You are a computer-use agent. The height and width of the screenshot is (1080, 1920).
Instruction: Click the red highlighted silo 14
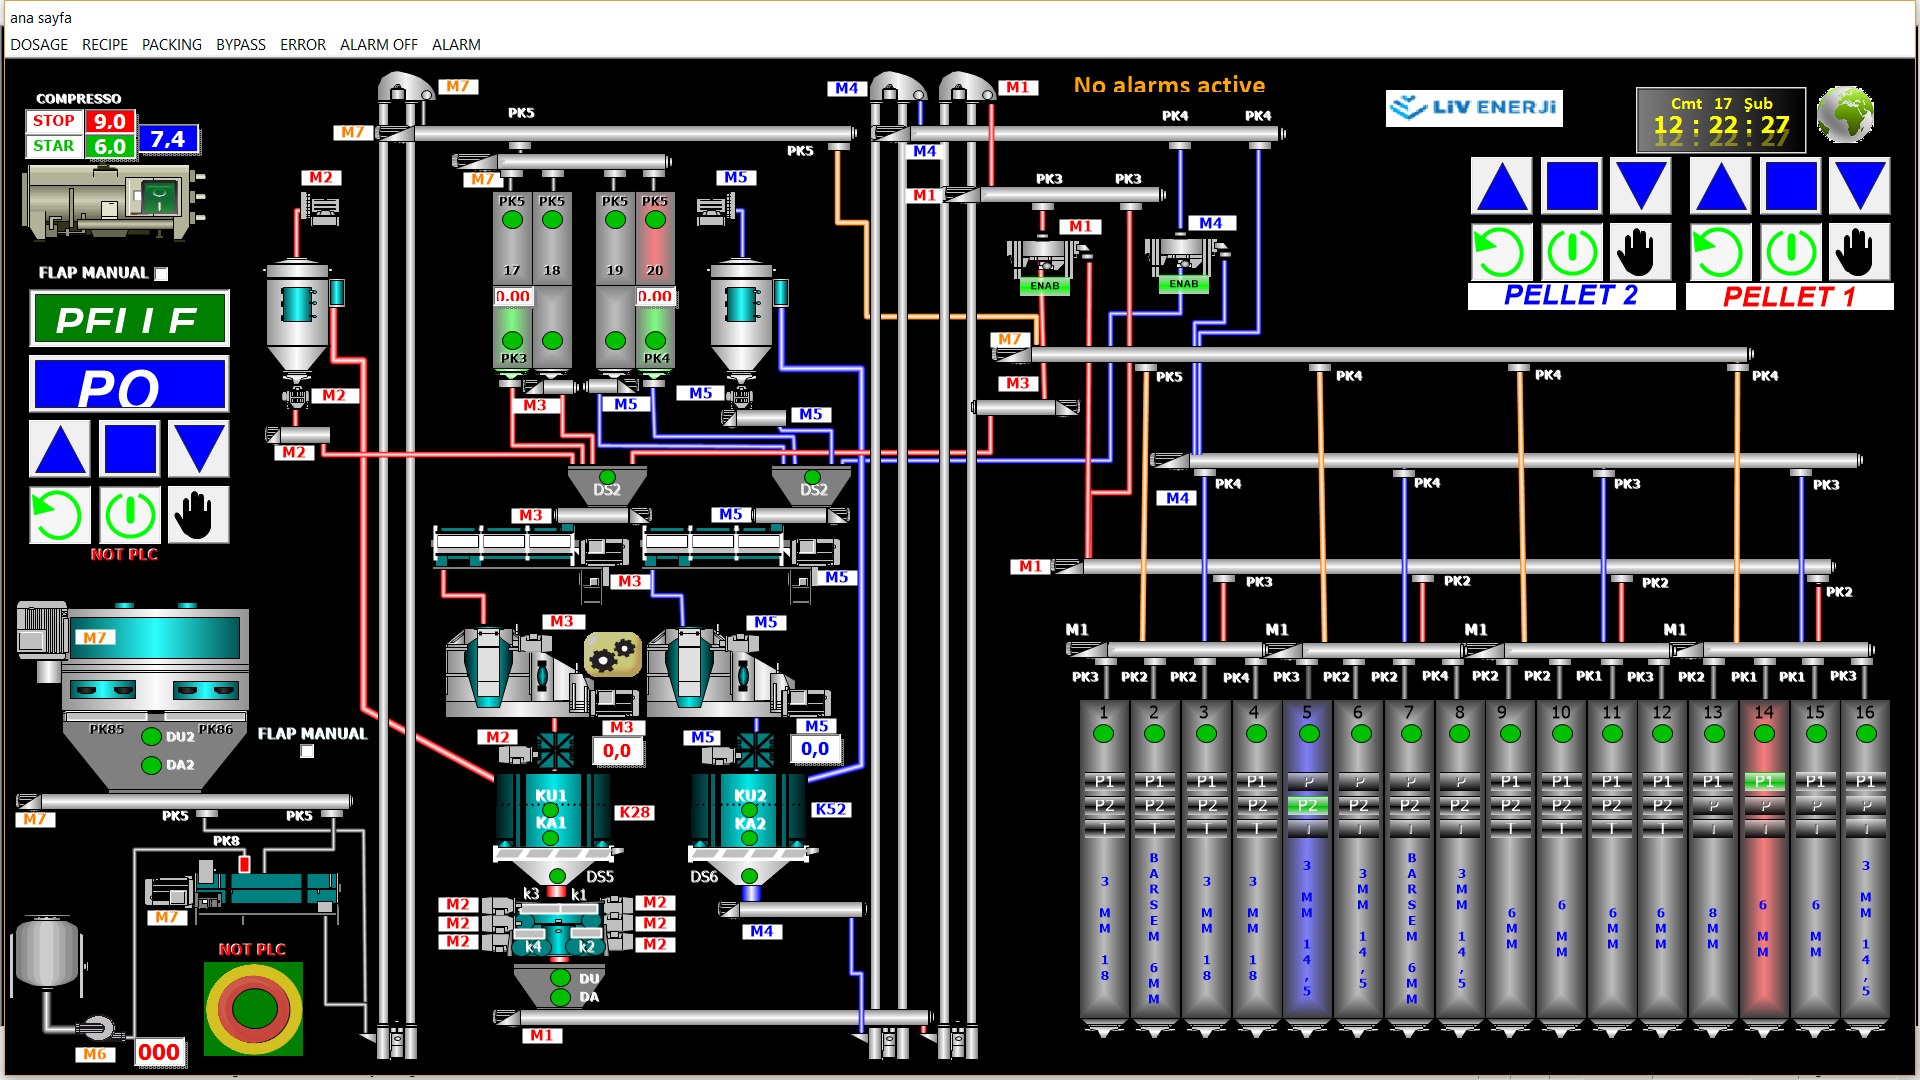(x=1763, y=880)
